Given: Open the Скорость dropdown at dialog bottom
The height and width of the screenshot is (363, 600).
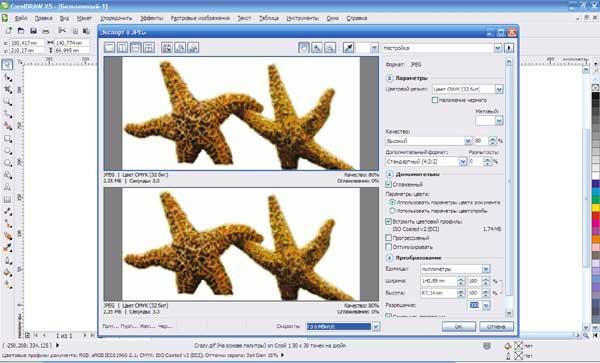Looking at the screenshot, I should pos(376,326).
